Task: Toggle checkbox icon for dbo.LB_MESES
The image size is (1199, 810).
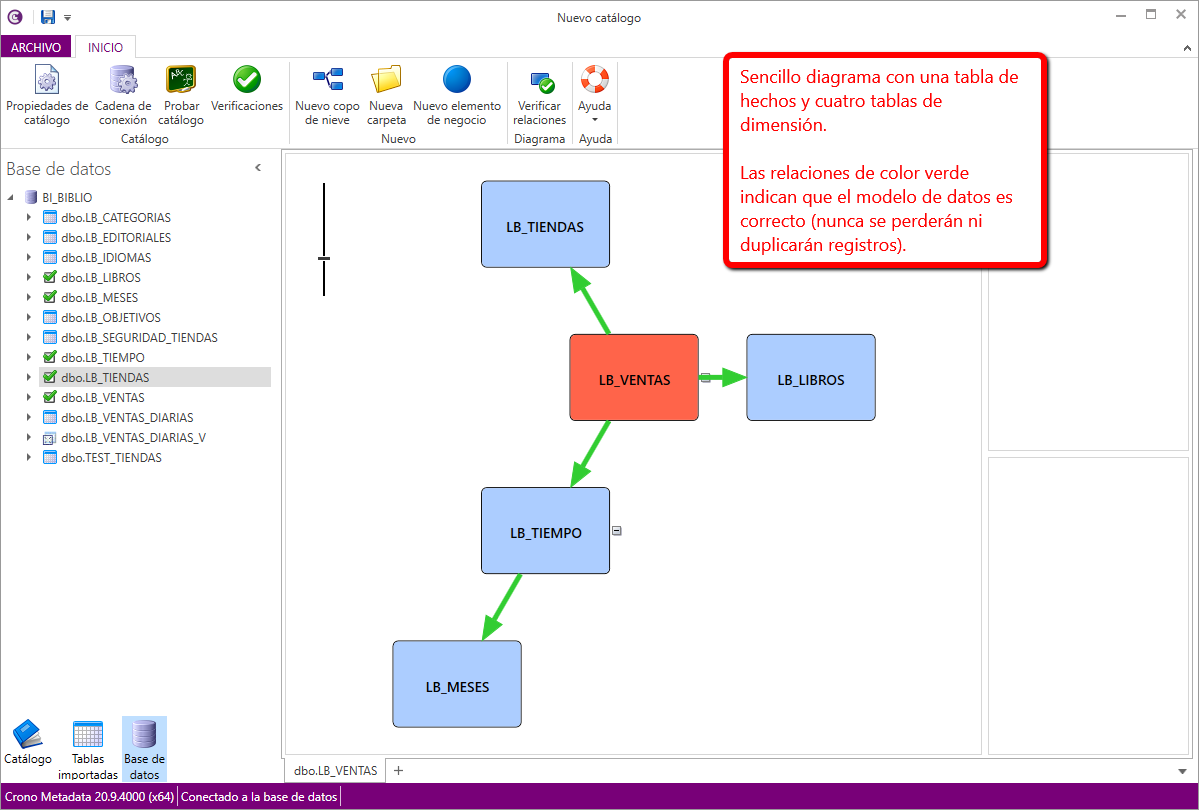Action: point(50,298)
